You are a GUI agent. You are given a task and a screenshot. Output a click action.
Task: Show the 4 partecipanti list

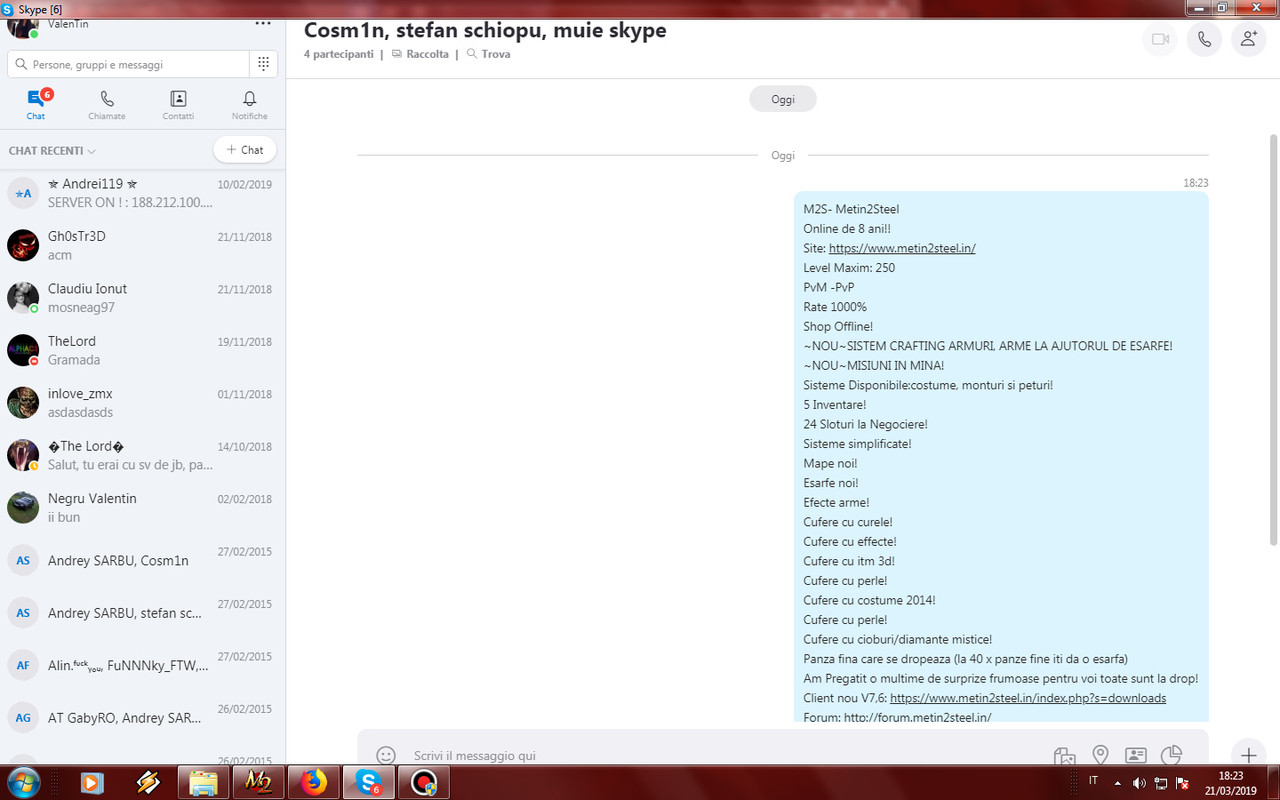338,54
